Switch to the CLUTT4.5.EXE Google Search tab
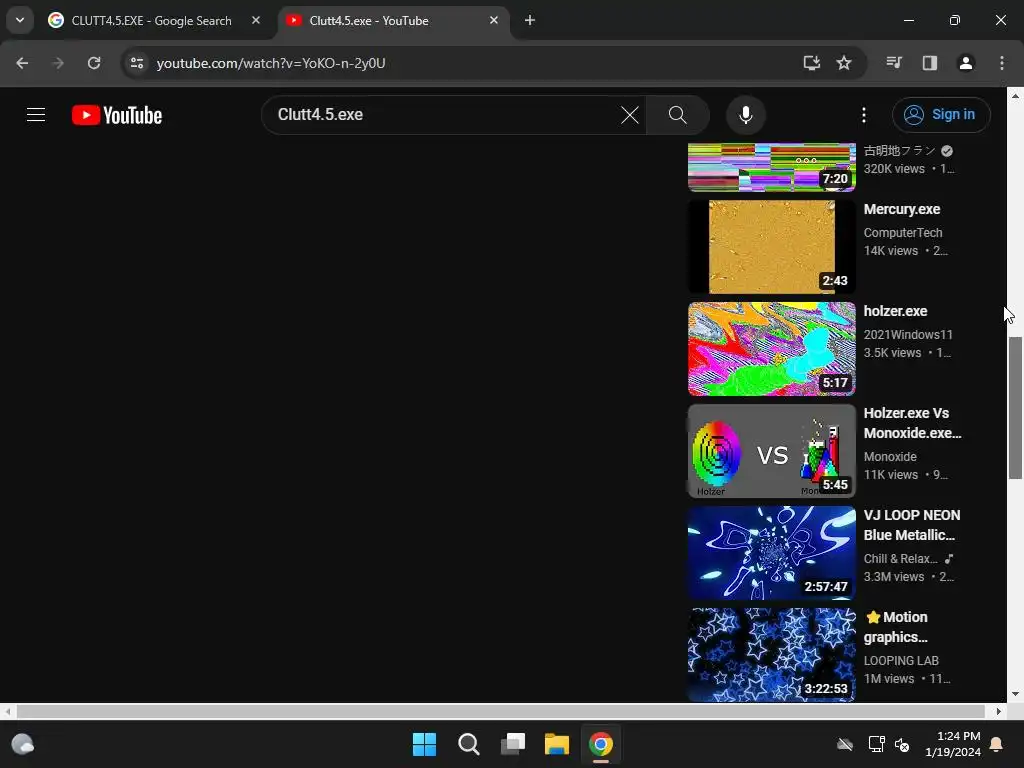Viewport: 1024px width, 768px height. [153, 21]
